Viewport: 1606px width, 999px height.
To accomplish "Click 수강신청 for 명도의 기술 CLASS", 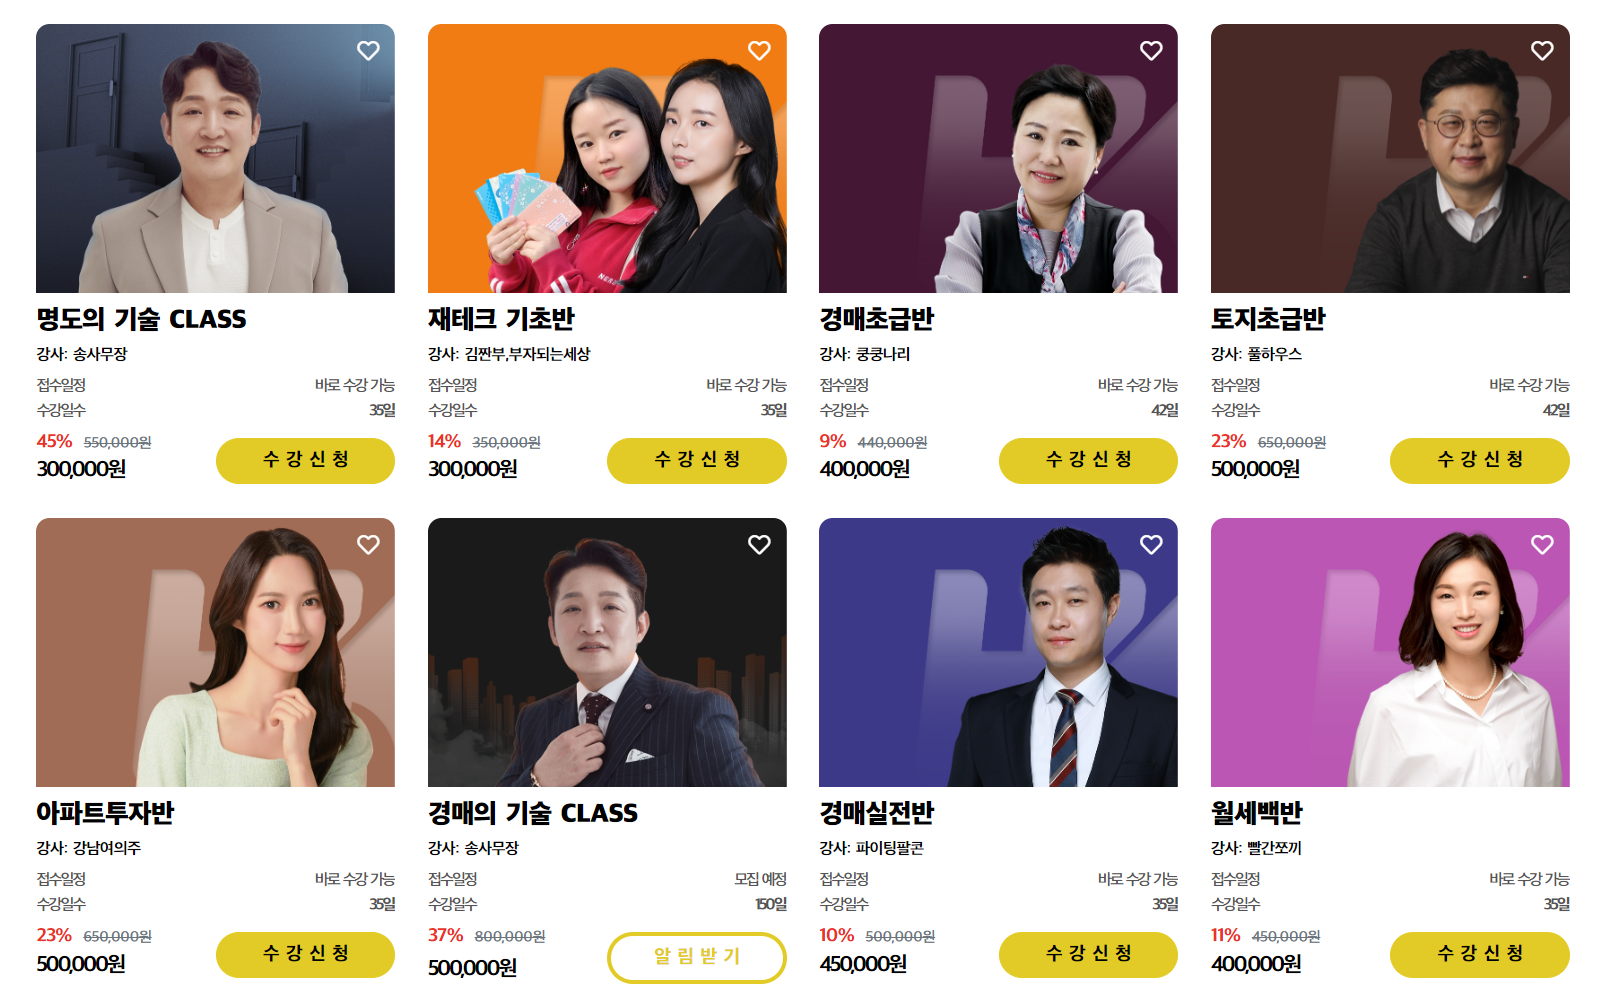I will tap(305, 460).
